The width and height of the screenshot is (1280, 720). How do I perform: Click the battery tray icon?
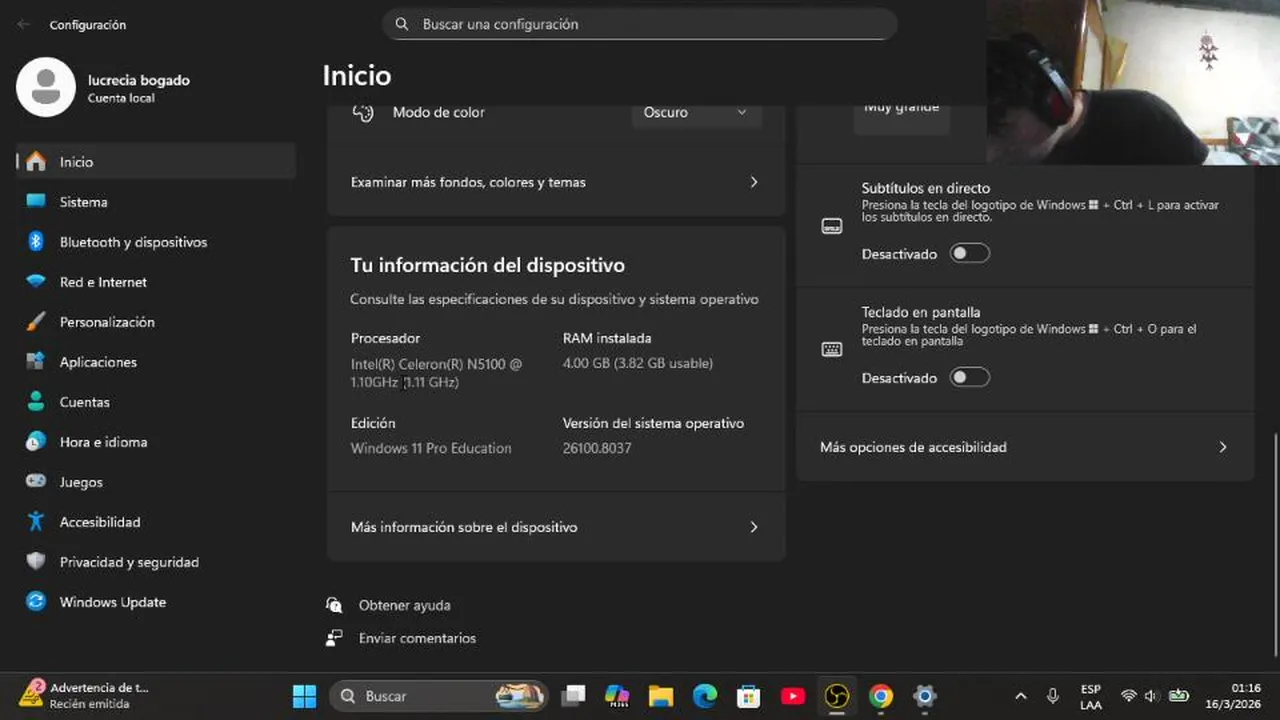pos(1179,696)
